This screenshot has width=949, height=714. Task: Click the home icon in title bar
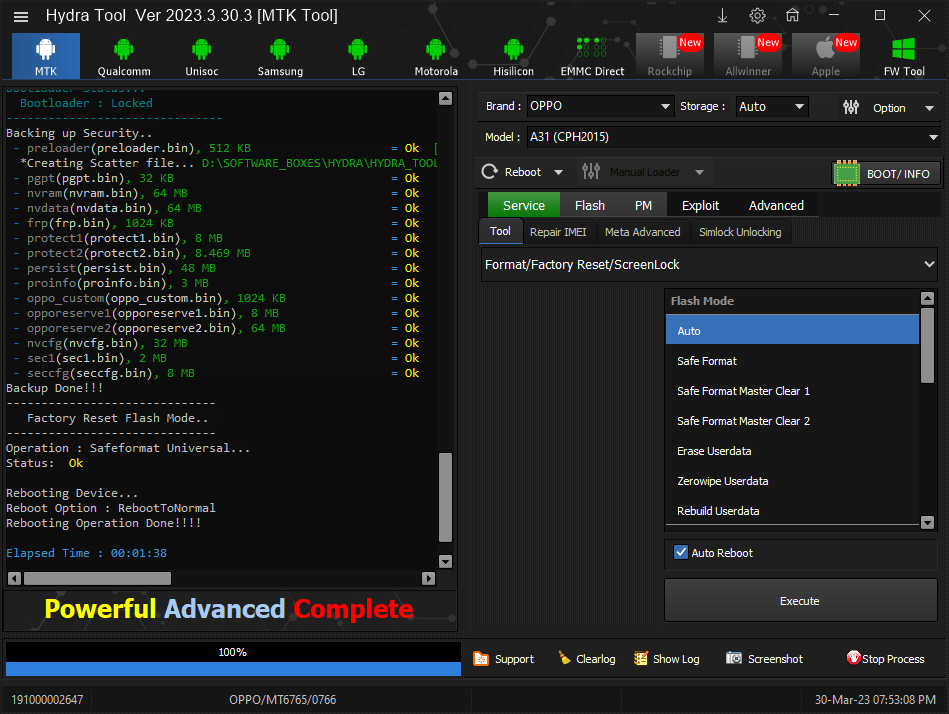[792, 16]
